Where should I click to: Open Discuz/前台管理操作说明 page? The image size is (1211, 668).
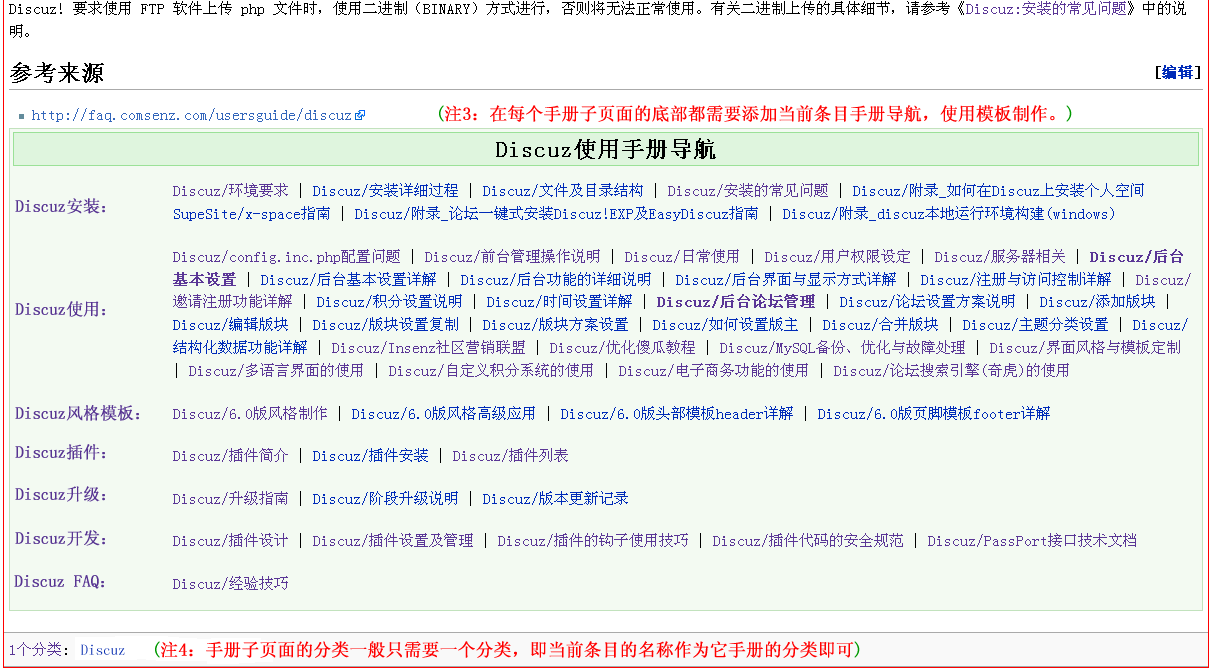pyautogui.click(x=512, y=256)
